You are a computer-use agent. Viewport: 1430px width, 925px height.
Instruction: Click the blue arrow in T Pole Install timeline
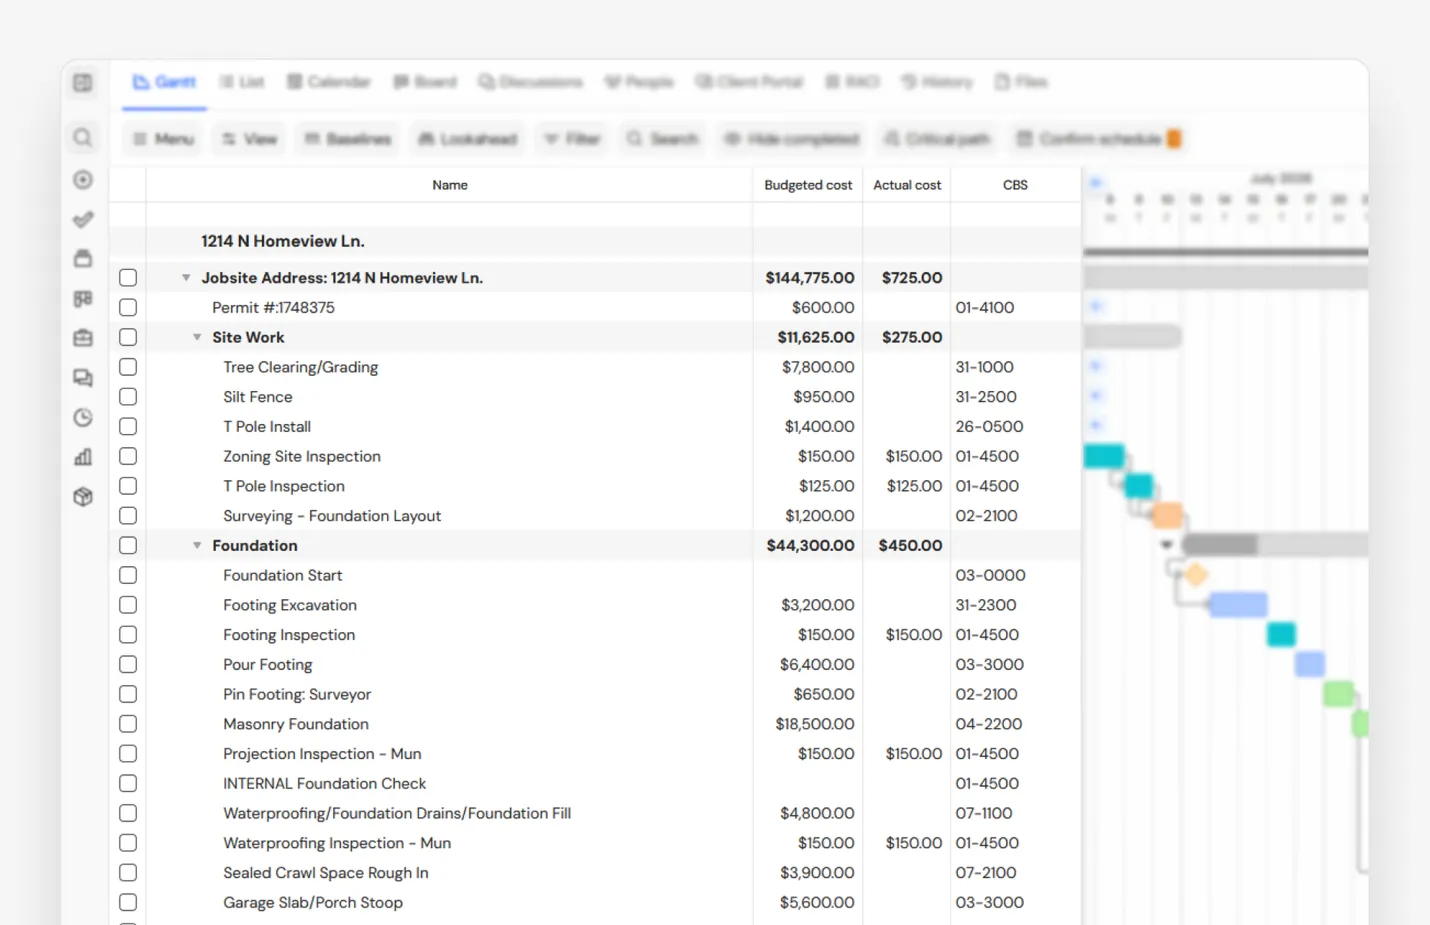1096,426
